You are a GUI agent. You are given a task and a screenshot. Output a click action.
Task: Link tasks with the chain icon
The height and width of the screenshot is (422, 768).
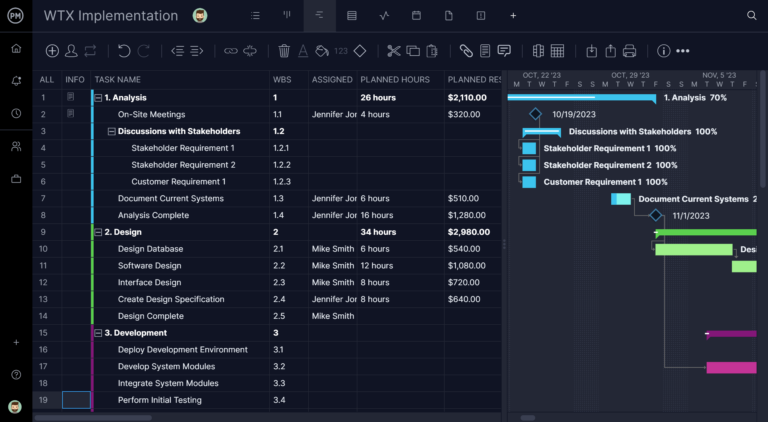231,51
